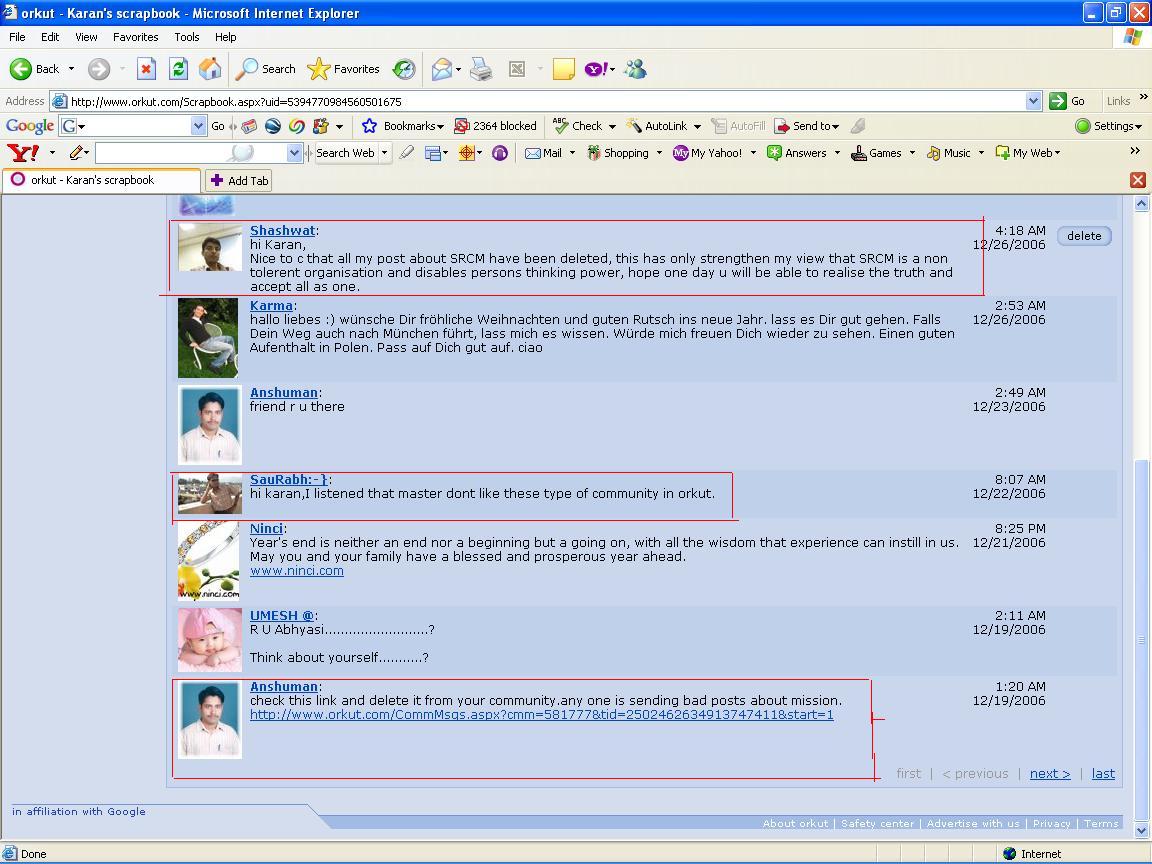The image size is (1152, 864).
Task: Run the Check spelling button
Action: pyautogui.click(x=578, y=126)
